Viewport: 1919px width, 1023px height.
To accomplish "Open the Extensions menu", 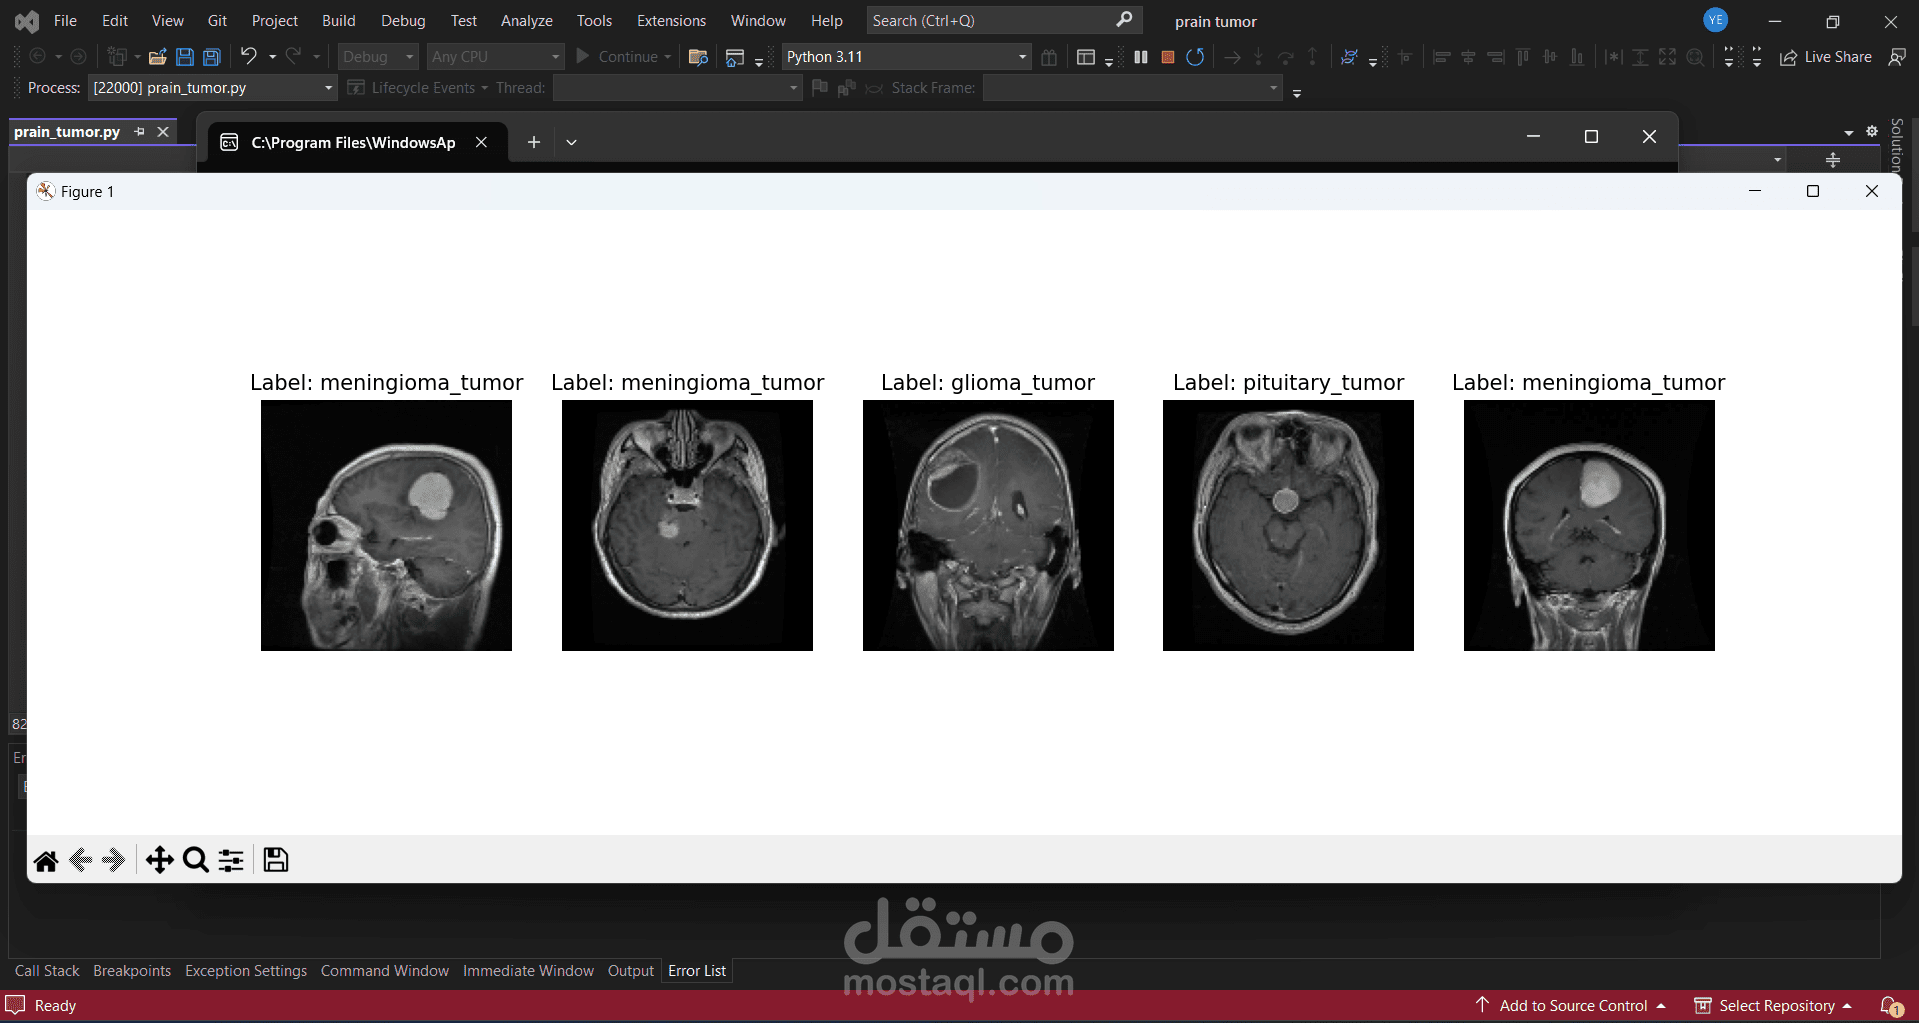I will coord(671,21).
